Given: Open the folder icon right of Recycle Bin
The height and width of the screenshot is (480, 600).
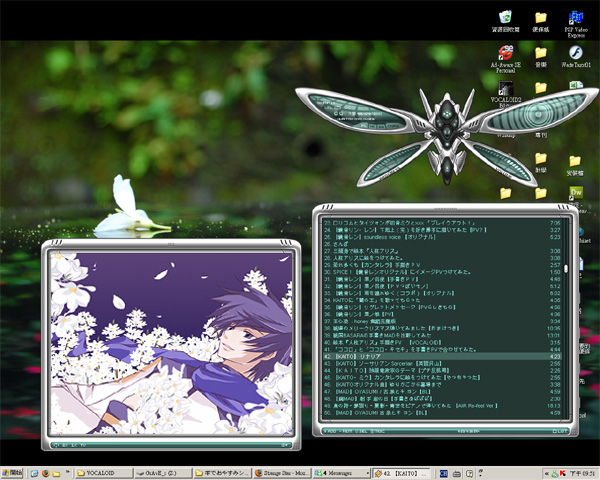Looking at the screenshot, I should click(541, 17).
